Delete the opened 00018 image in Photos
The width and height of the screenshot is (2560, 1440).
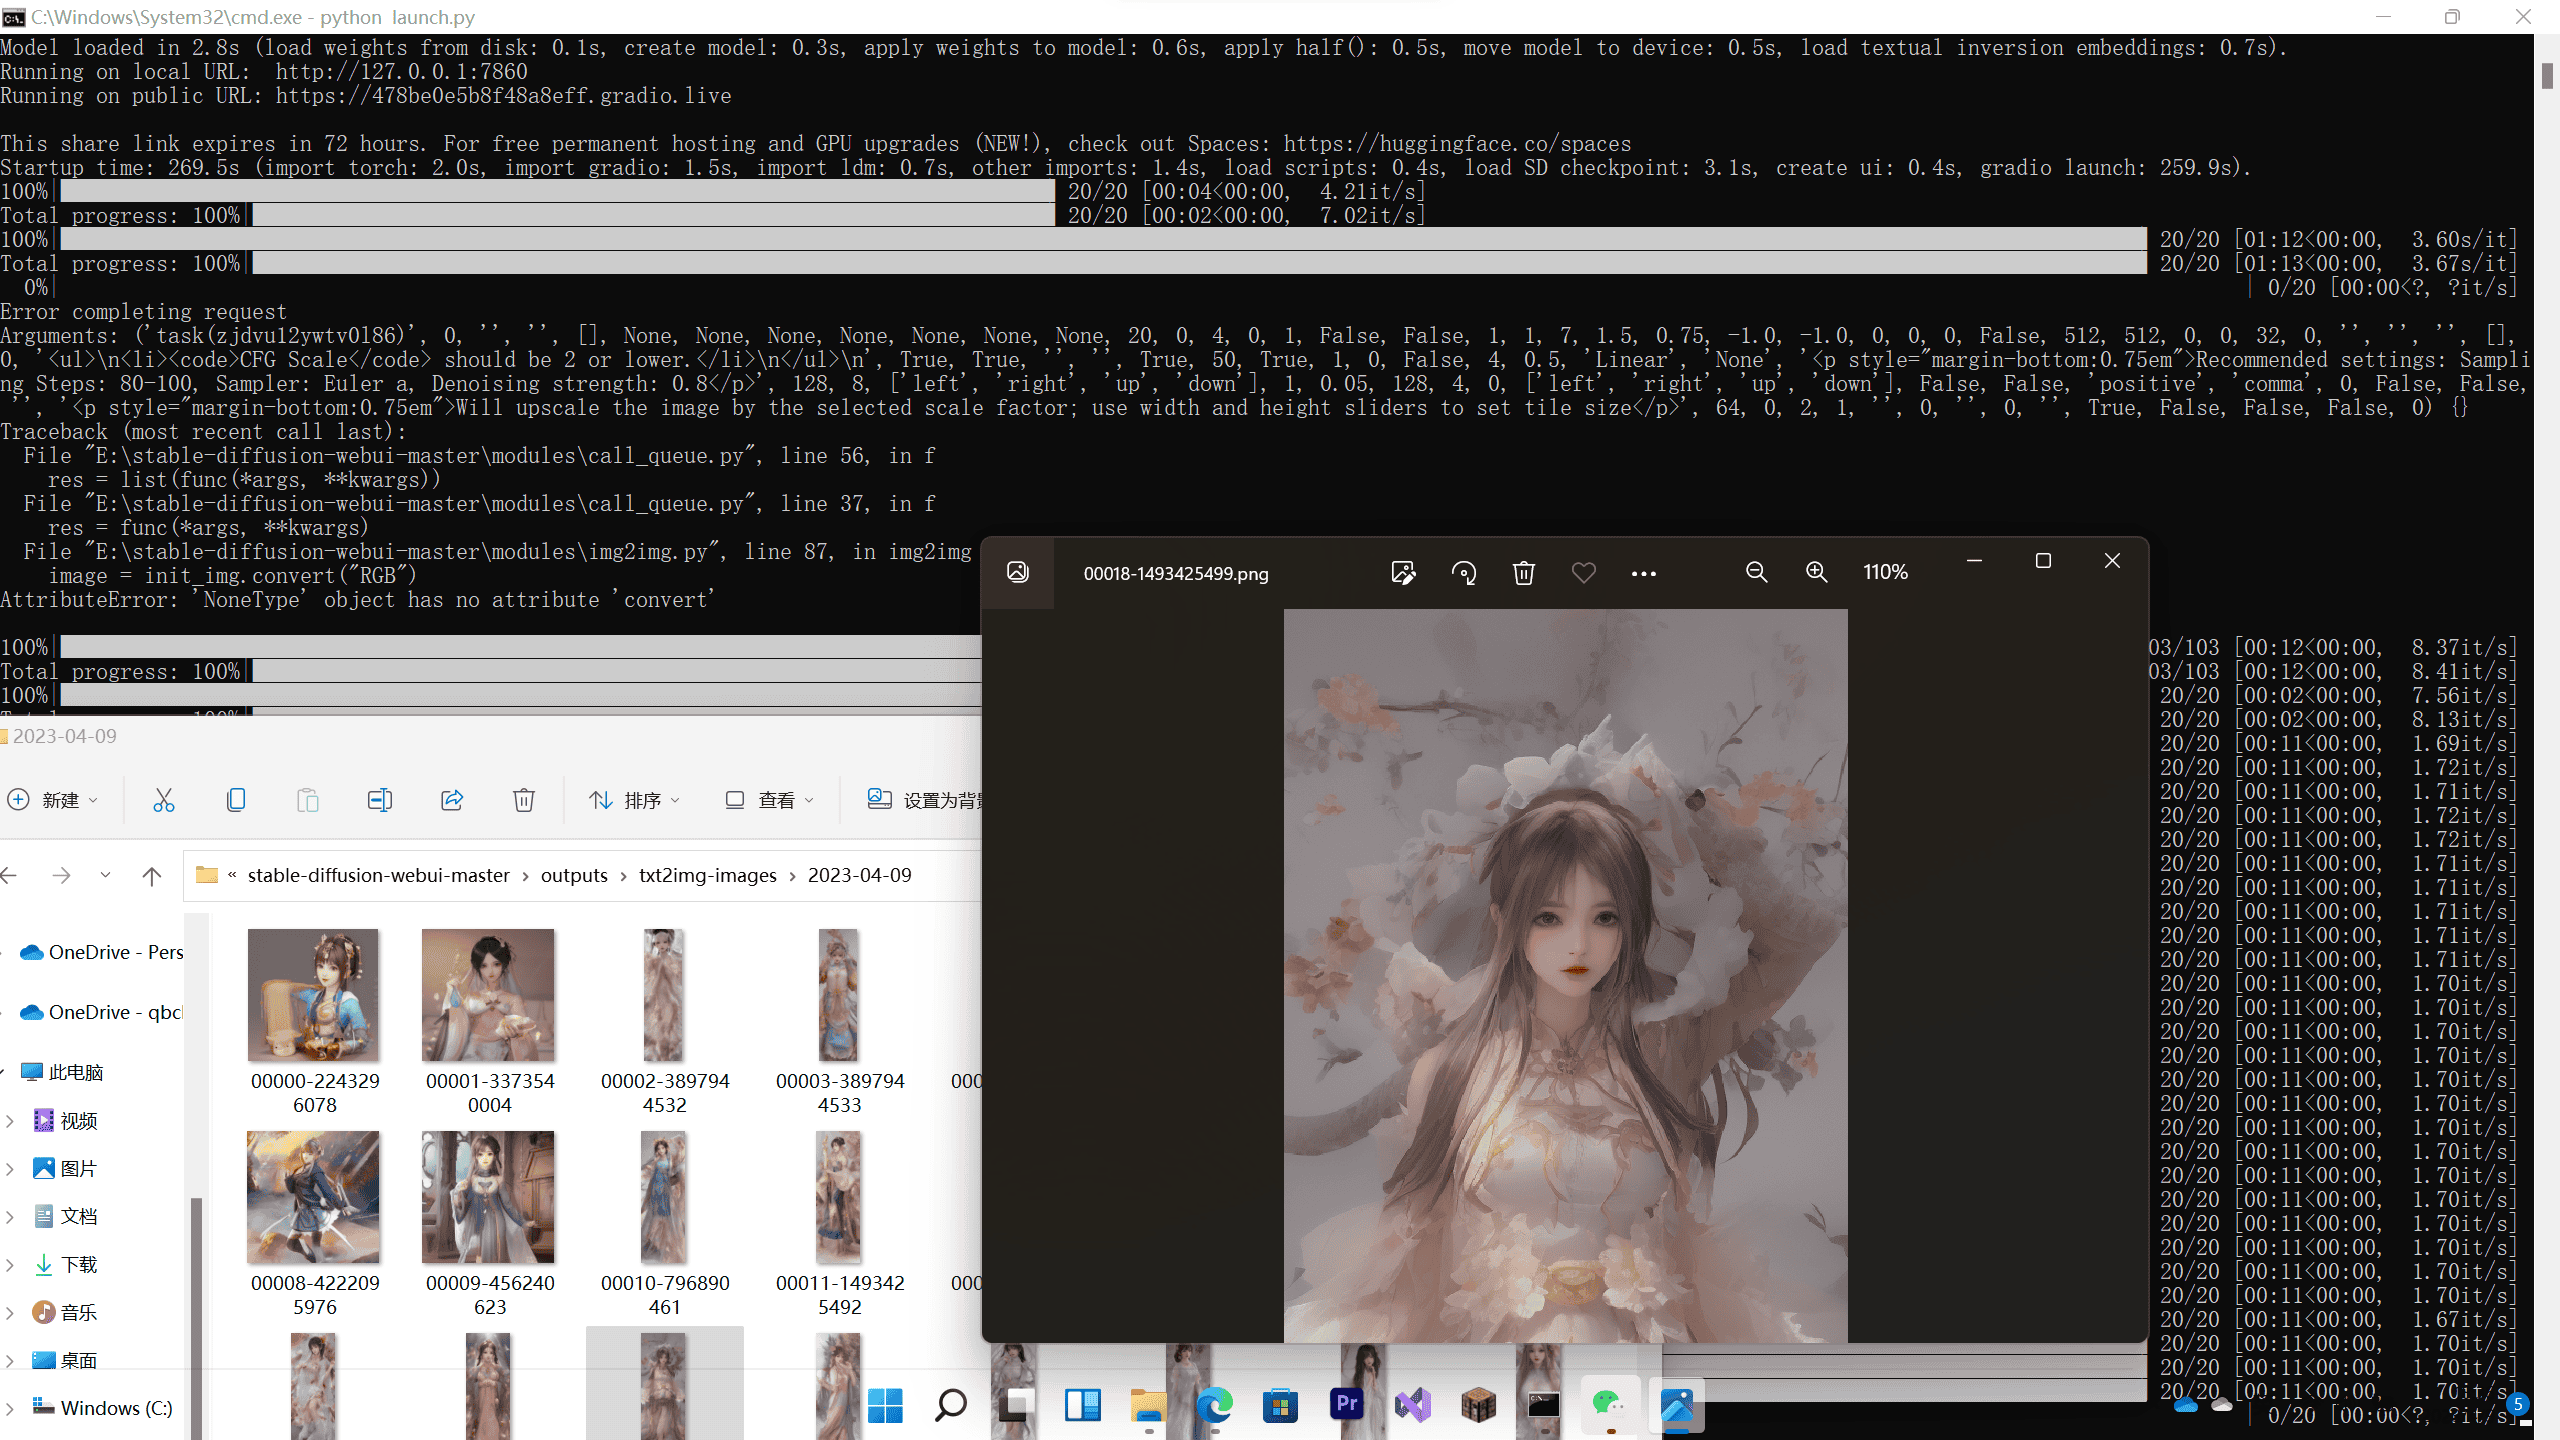coord(1523,573)
